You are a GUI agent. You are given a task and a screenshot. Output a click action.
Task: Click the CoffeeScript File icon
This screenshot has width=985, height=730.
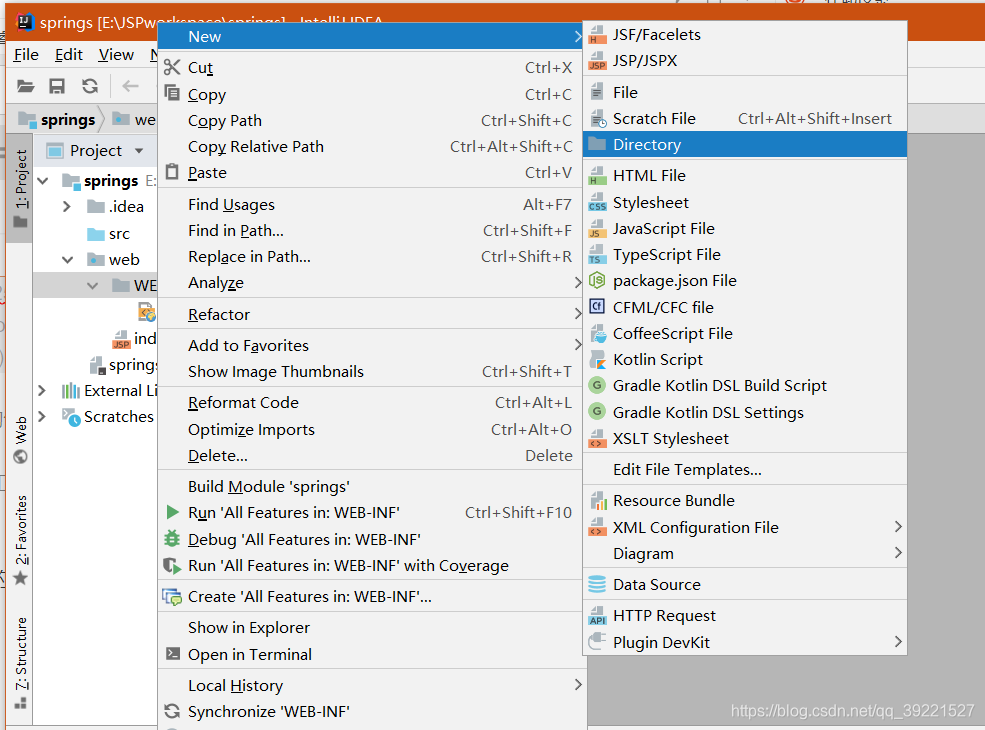pos(597,333)
